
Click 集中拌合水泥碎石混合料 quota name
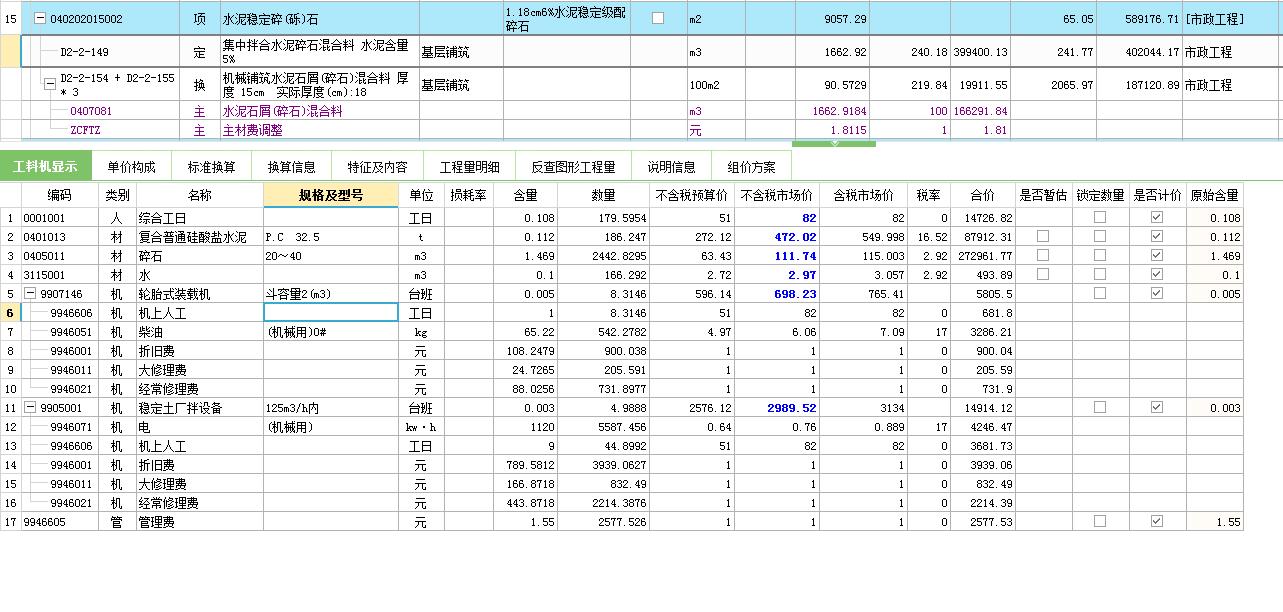[x=319, y=52]
